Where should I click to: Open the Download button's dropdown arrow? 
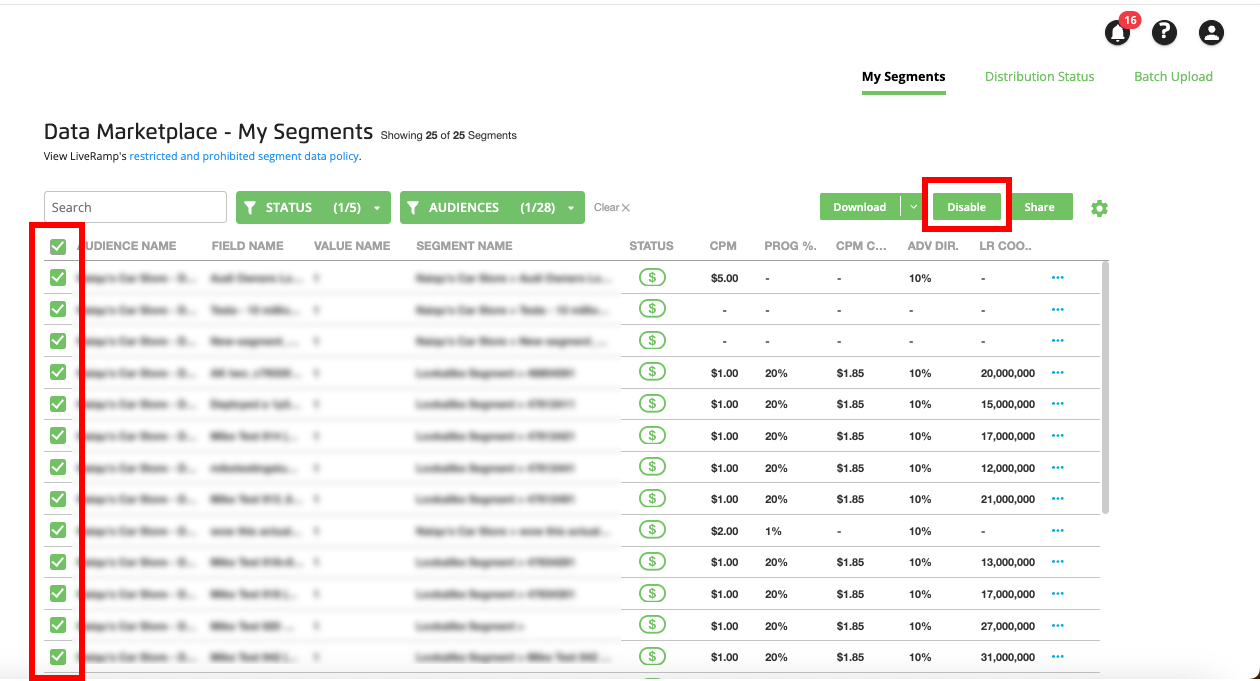(913, 207)
